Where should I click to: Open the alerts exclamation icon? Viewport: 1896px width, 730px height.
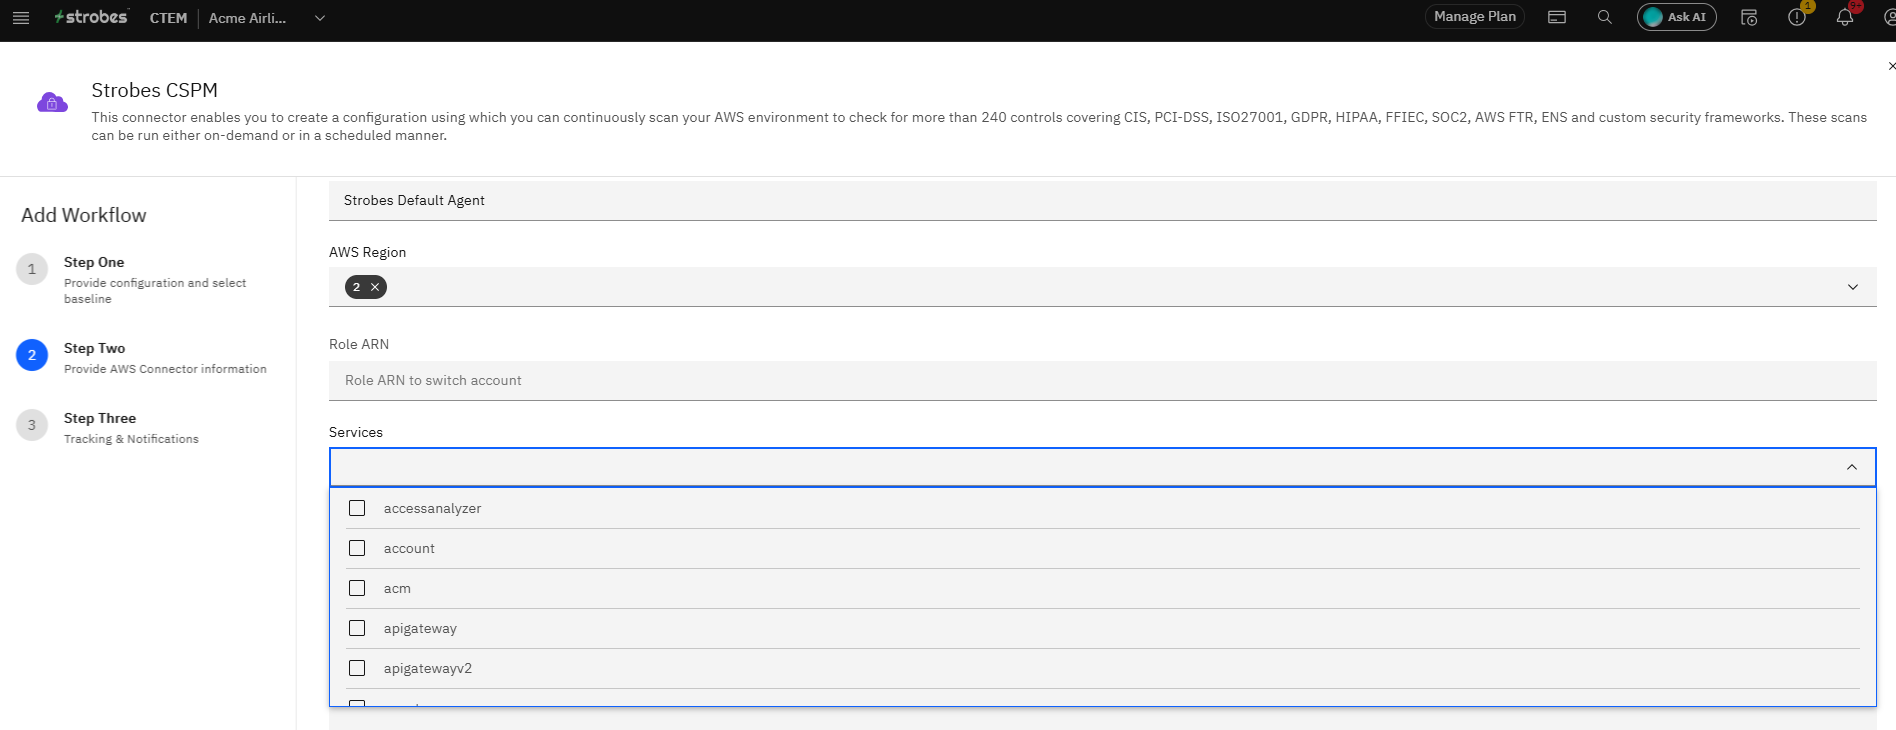[1797, 17]
